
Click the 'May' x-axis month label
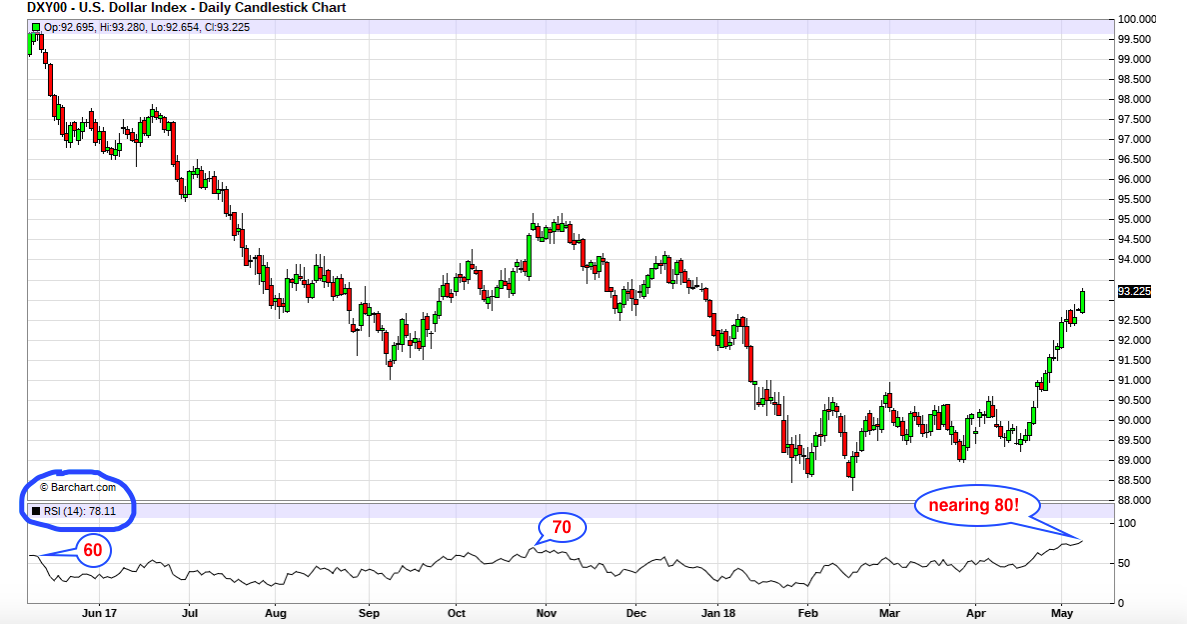click(1062, 613)
